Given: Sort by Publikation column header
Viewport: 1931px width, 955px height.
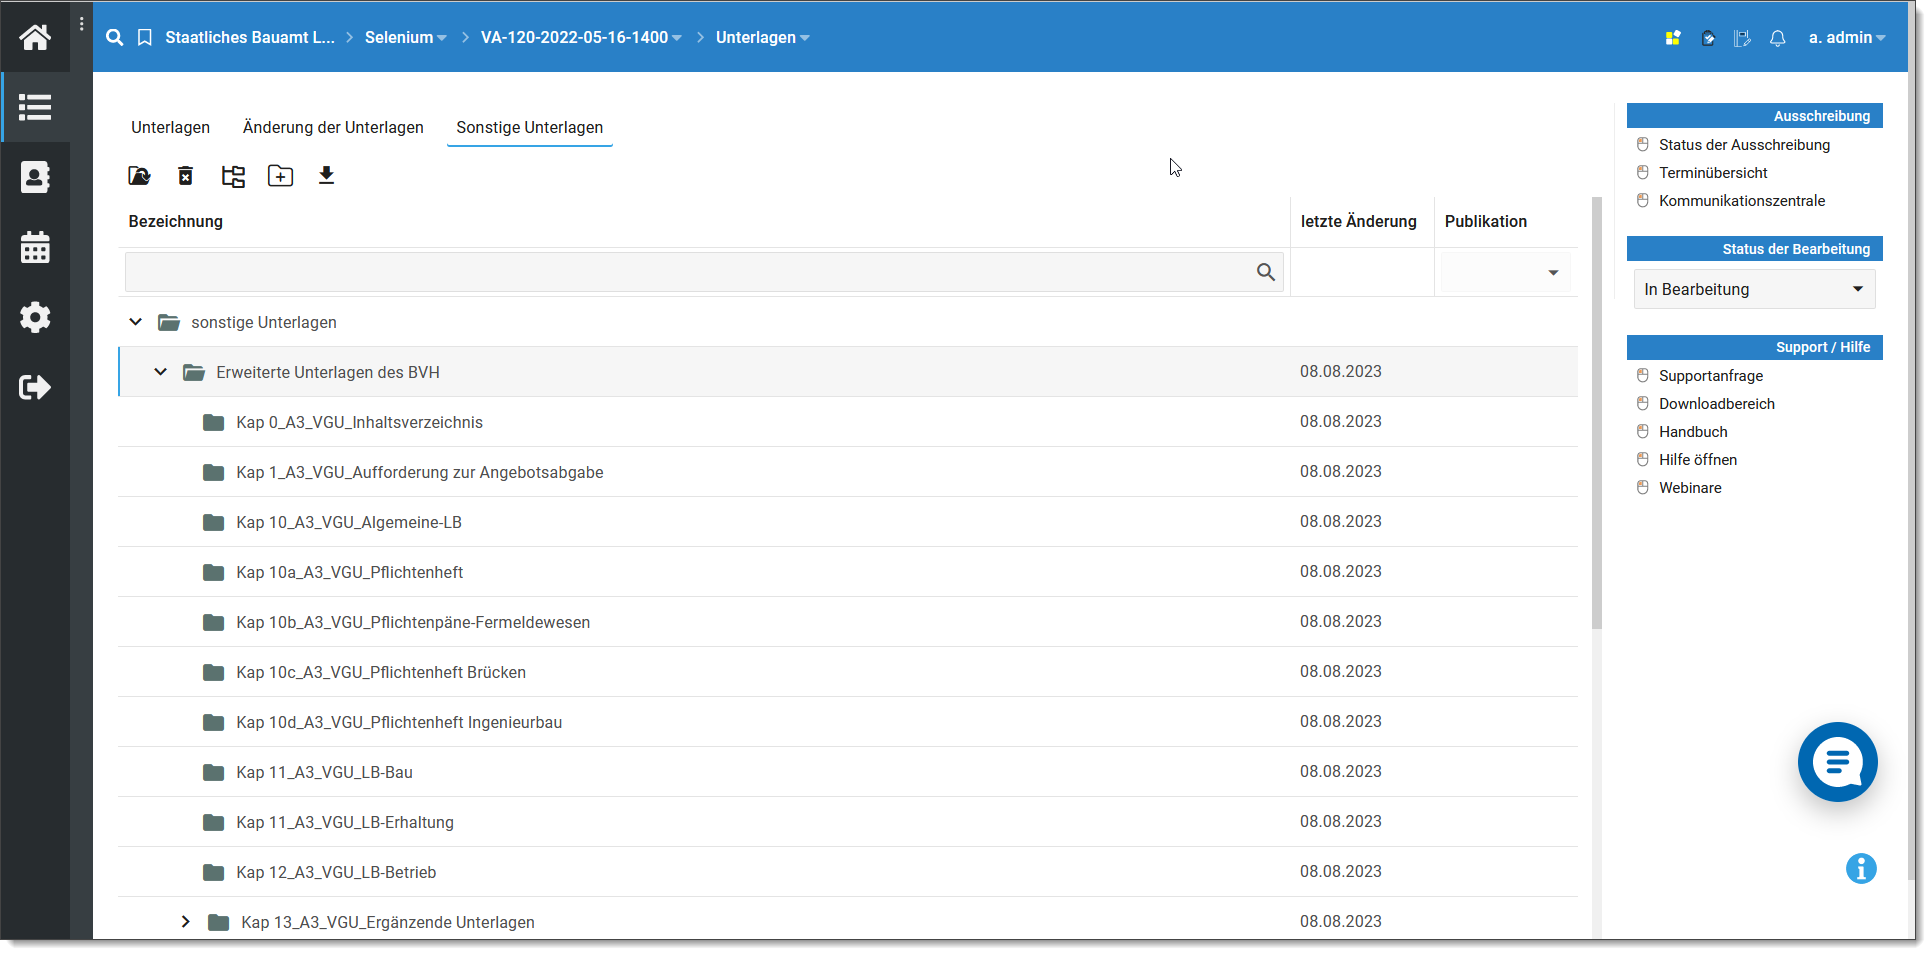Looking at the screenshot, I should click(x=1485, y=221).
